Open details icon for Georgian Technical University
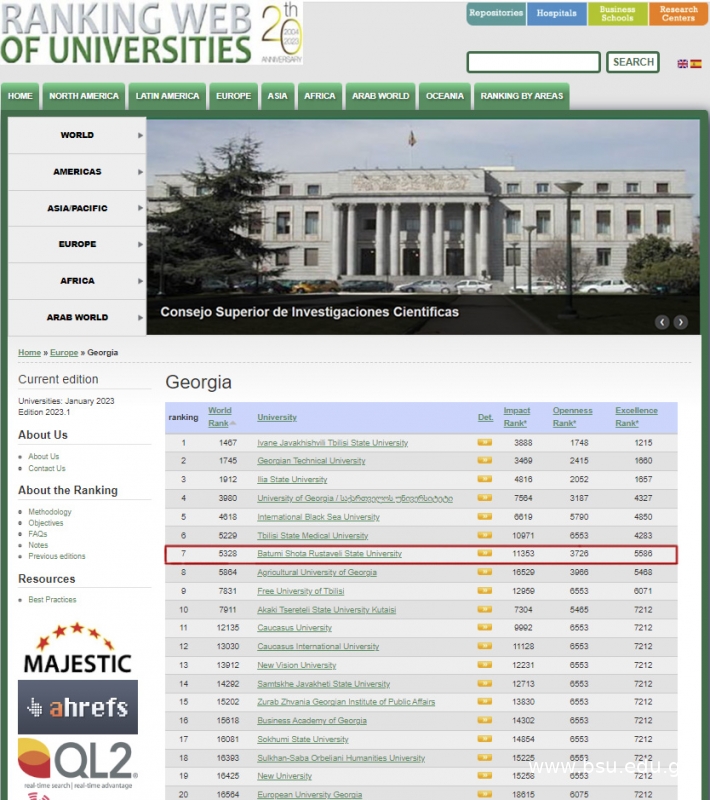Screen dimensions: 710x800 485,461
